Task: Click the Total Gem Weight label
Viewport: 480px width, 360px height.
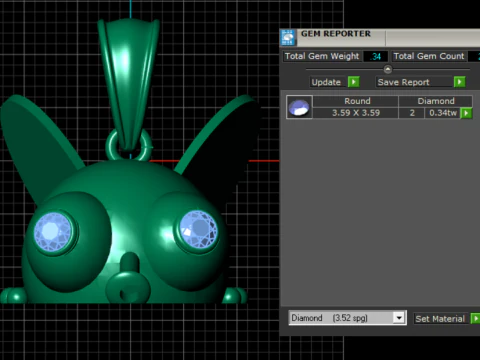Action: [x=322, y=56]
